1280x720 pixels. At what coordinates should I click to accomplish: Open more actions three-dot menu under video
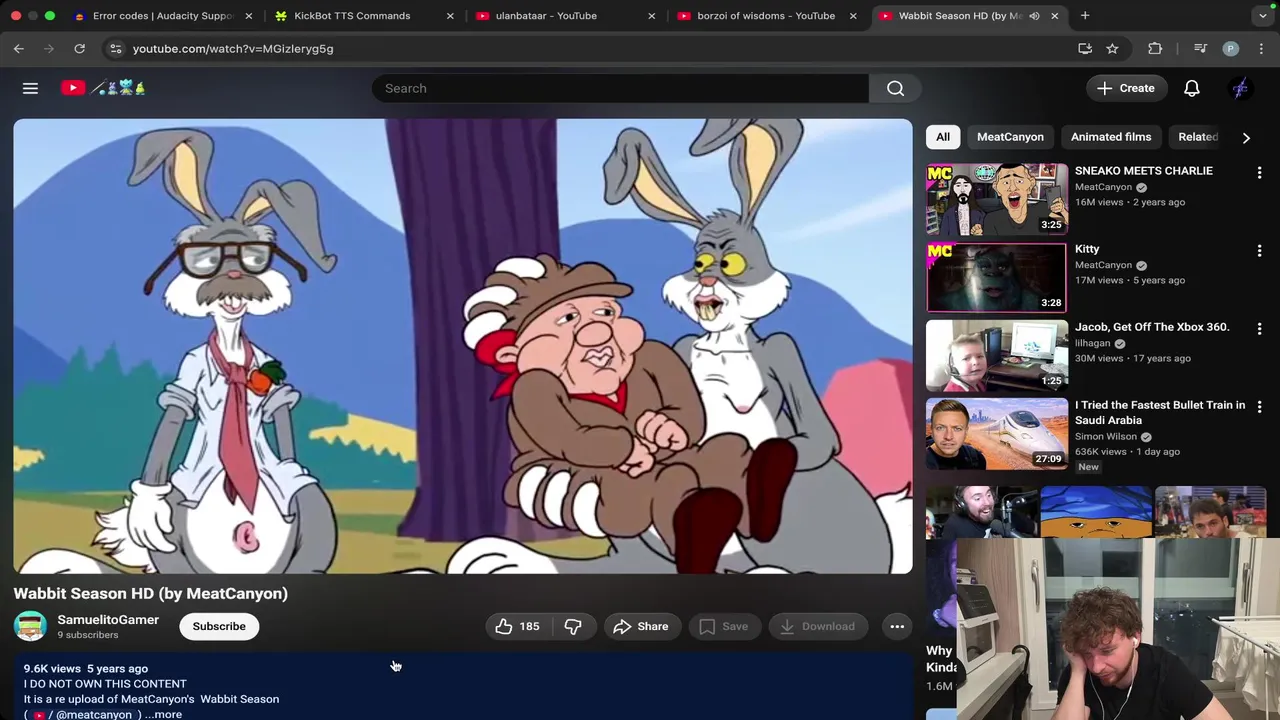[897, 626]
